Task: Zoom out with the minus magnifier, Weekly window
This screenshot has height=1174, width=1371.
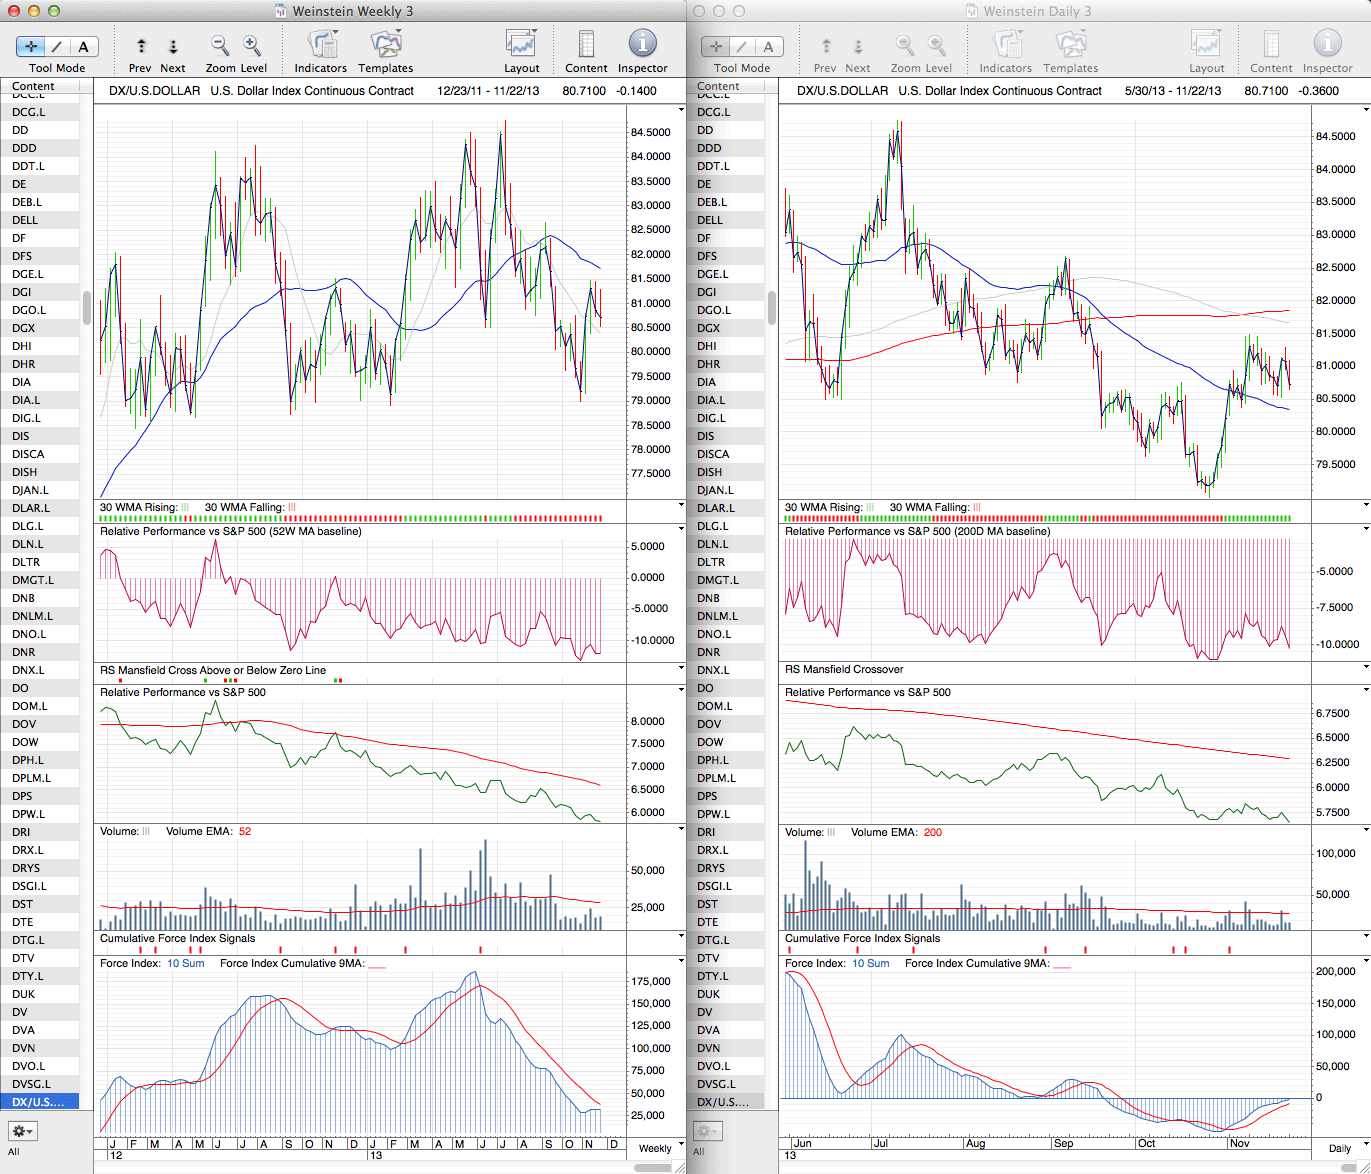Action: (x=220, y=45)
